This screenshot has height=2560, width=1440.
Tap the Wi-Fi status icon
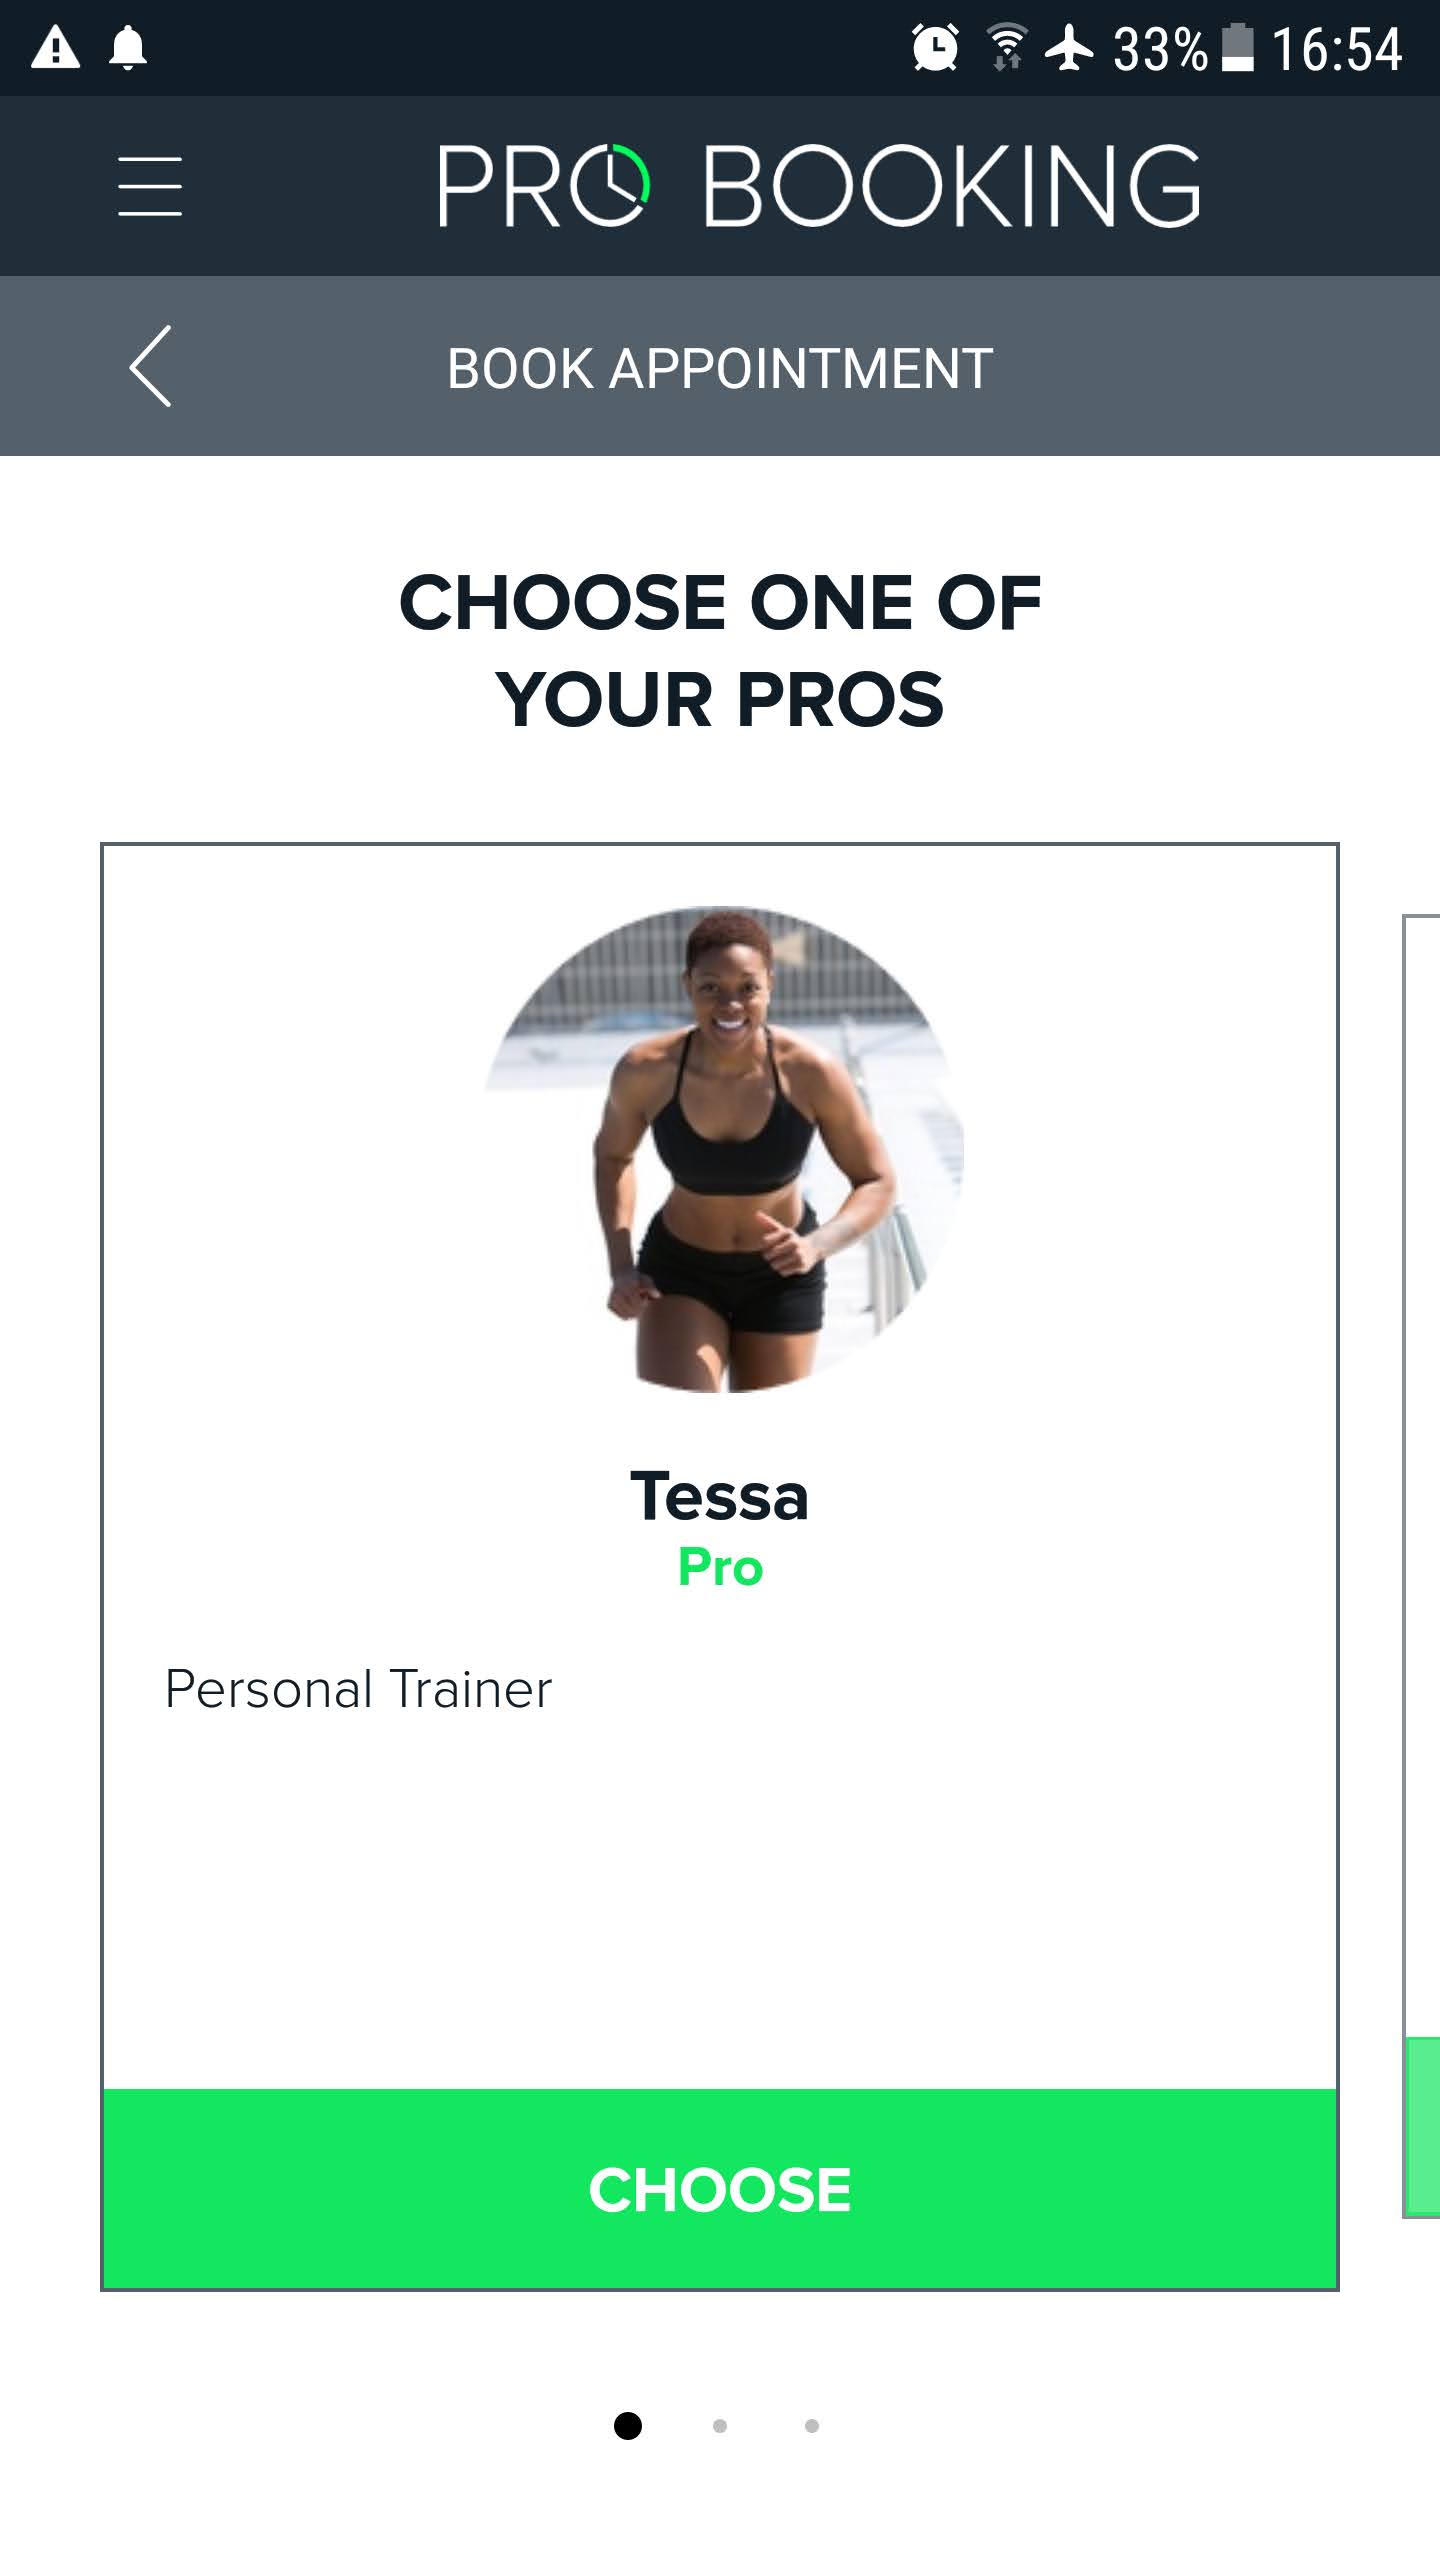point(1006,48)
